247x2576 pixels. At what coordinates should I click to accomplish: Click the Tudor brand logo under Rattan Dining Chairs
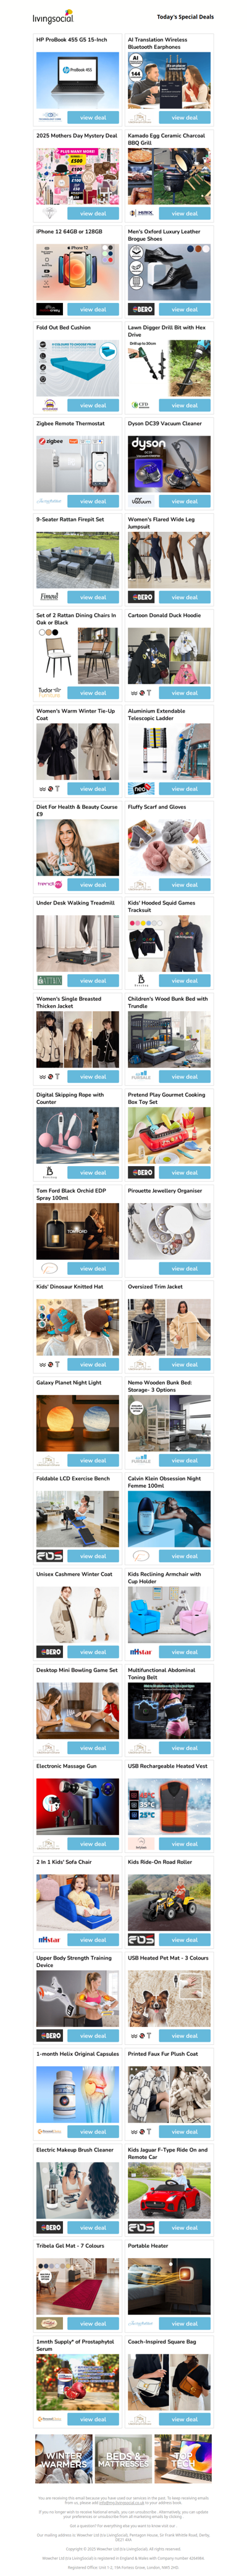[49, 692]
